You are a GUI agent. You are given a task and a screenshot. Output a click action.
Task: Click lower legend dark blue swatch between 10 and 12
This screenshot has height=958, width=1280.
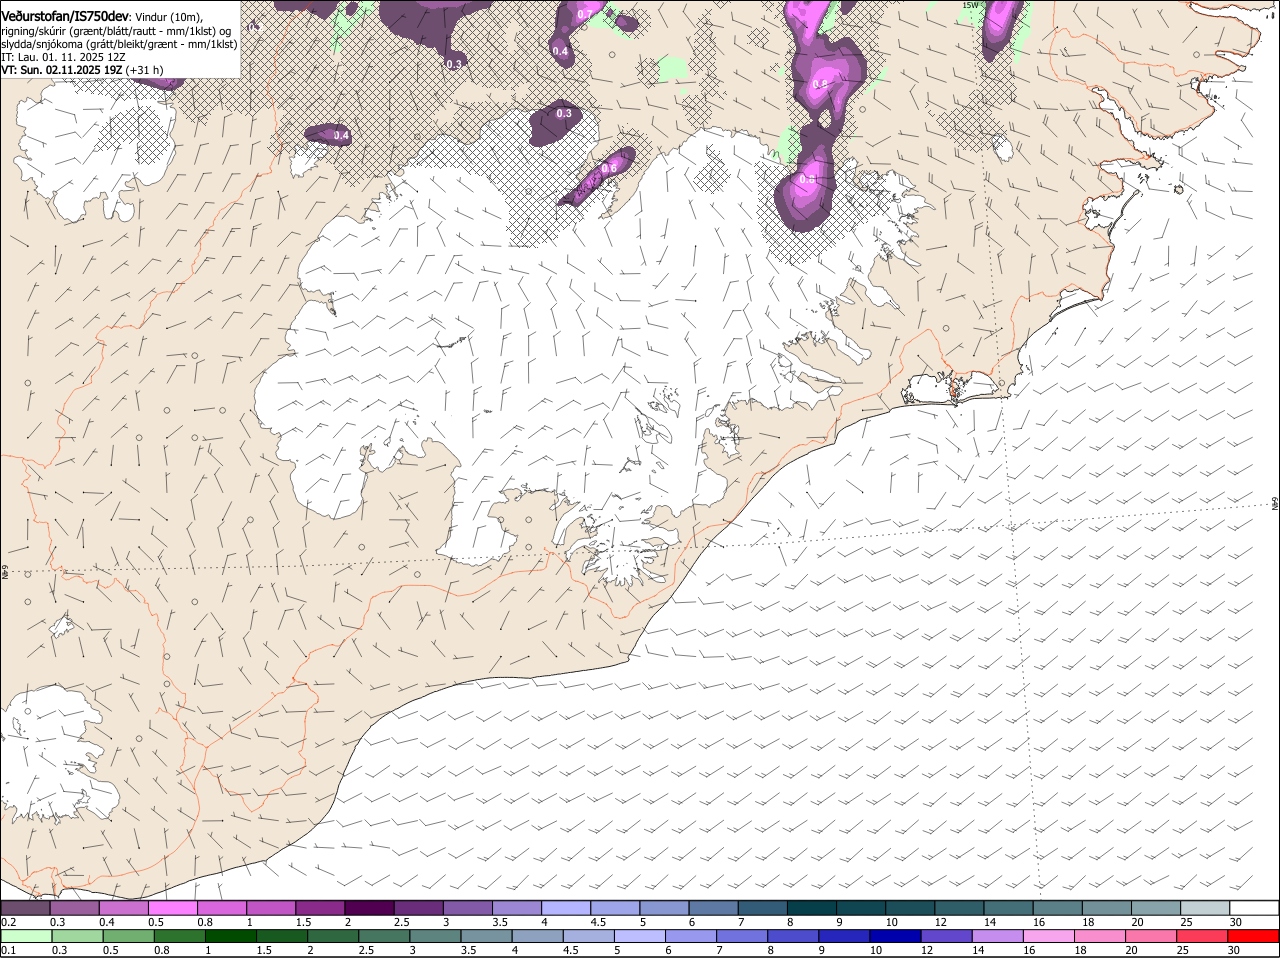coord(894,936)
